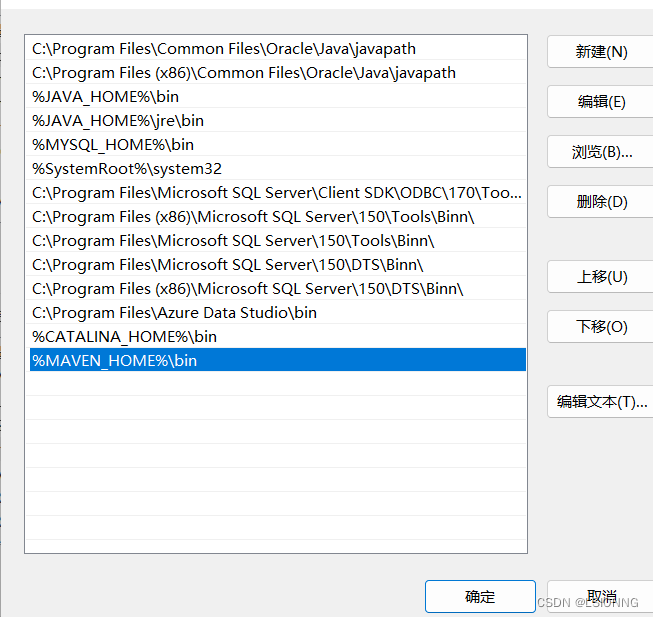Select the %JAVA_HOME%\jre\bin entry
This screenshot has height=617, width=653.
278,121
